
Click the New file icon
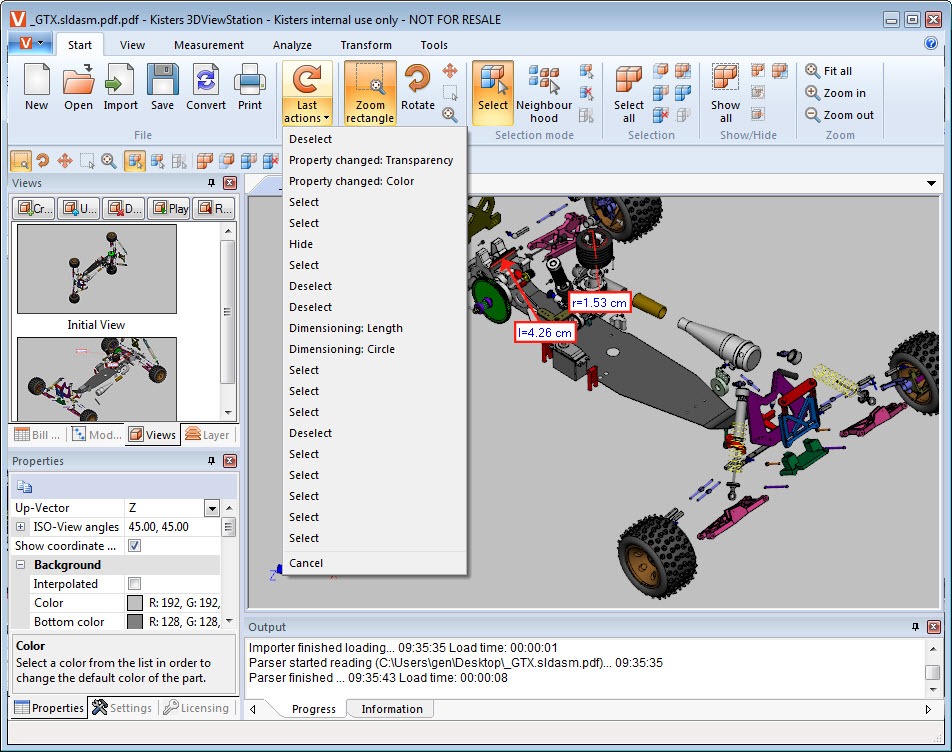coord(36,88)
